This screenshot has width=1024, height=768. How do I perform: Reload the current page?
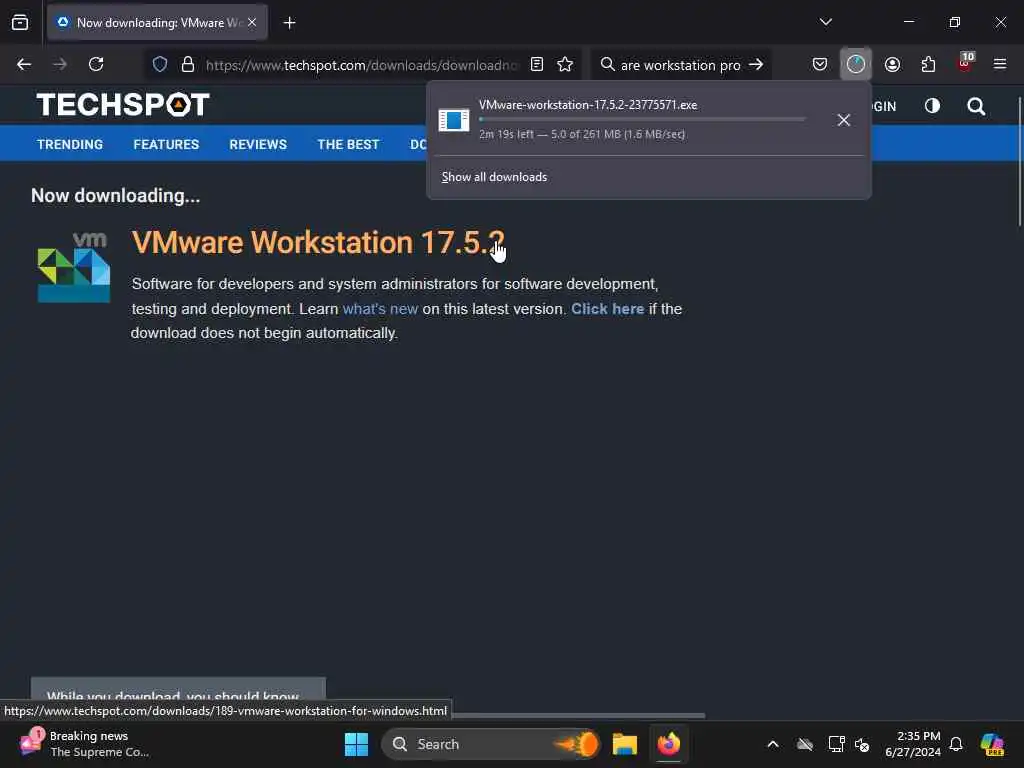(x=96, y=64)
